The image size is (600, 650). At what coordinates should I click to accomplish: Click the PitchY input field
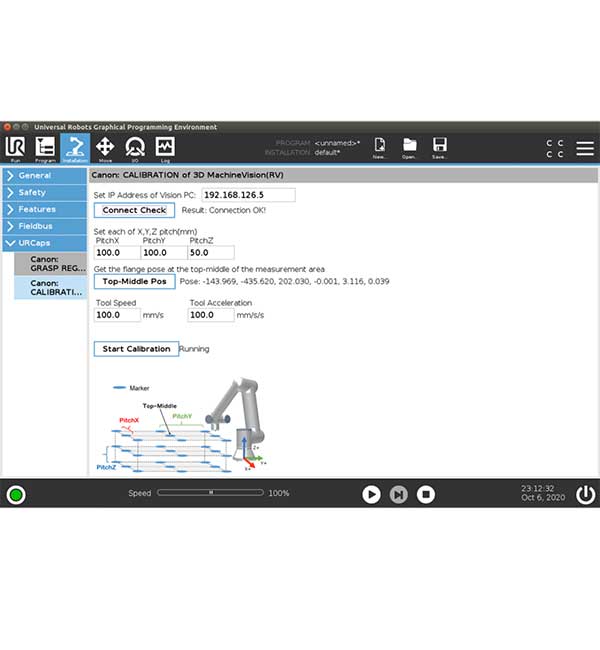[164, 252]
